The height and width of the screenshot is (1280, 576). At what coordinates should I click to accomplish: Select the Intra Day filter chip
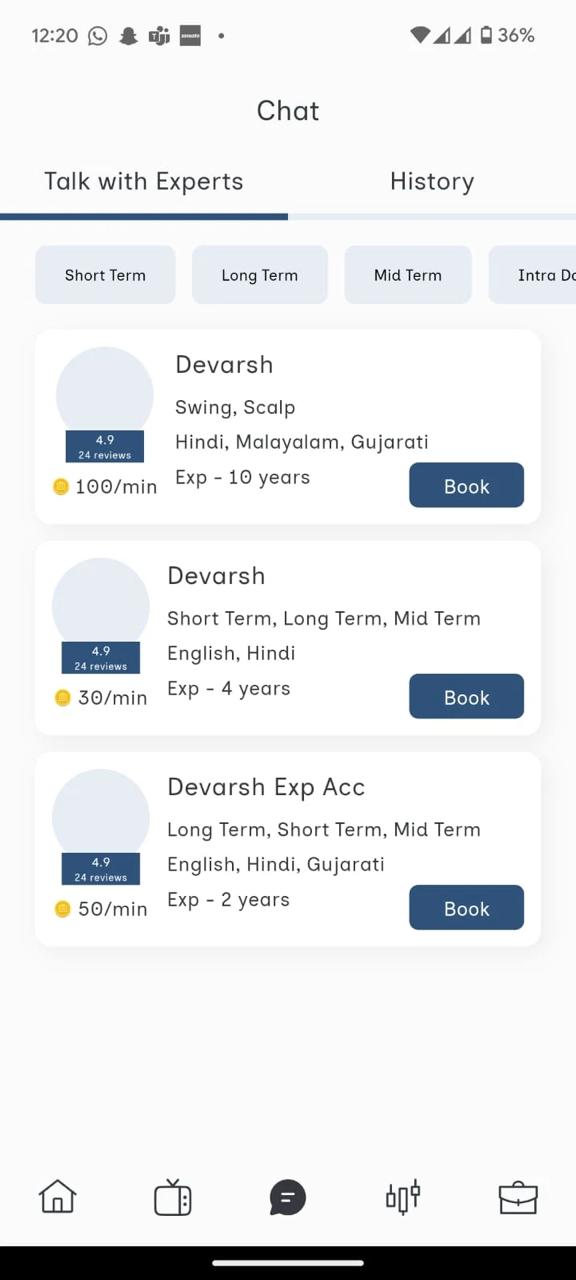[533, 275]
